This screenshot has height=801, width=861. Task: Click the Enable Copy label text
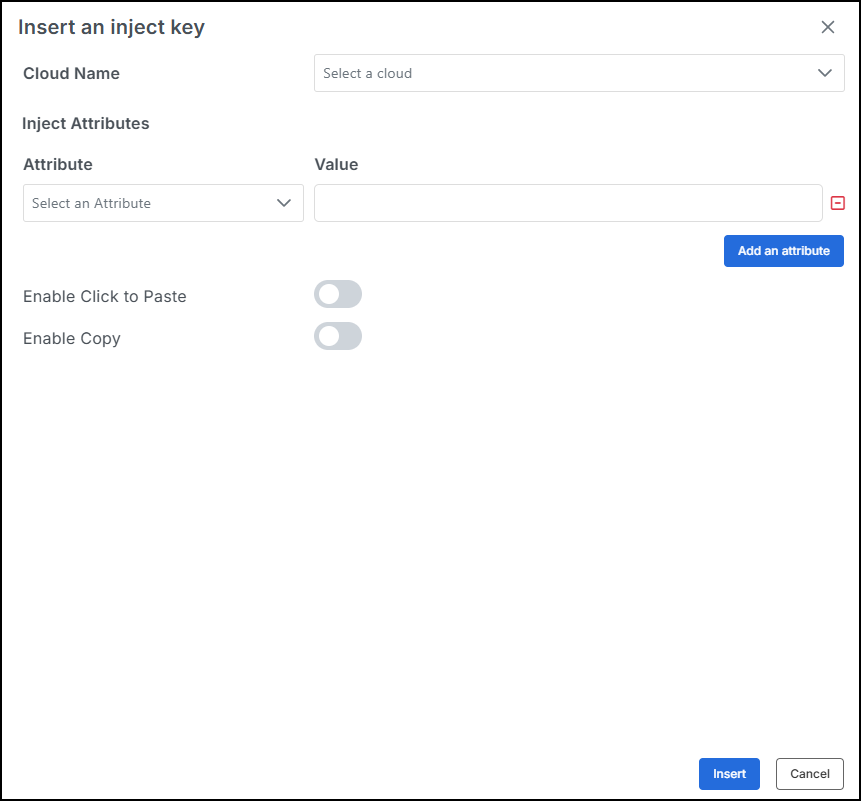[72, 339]
